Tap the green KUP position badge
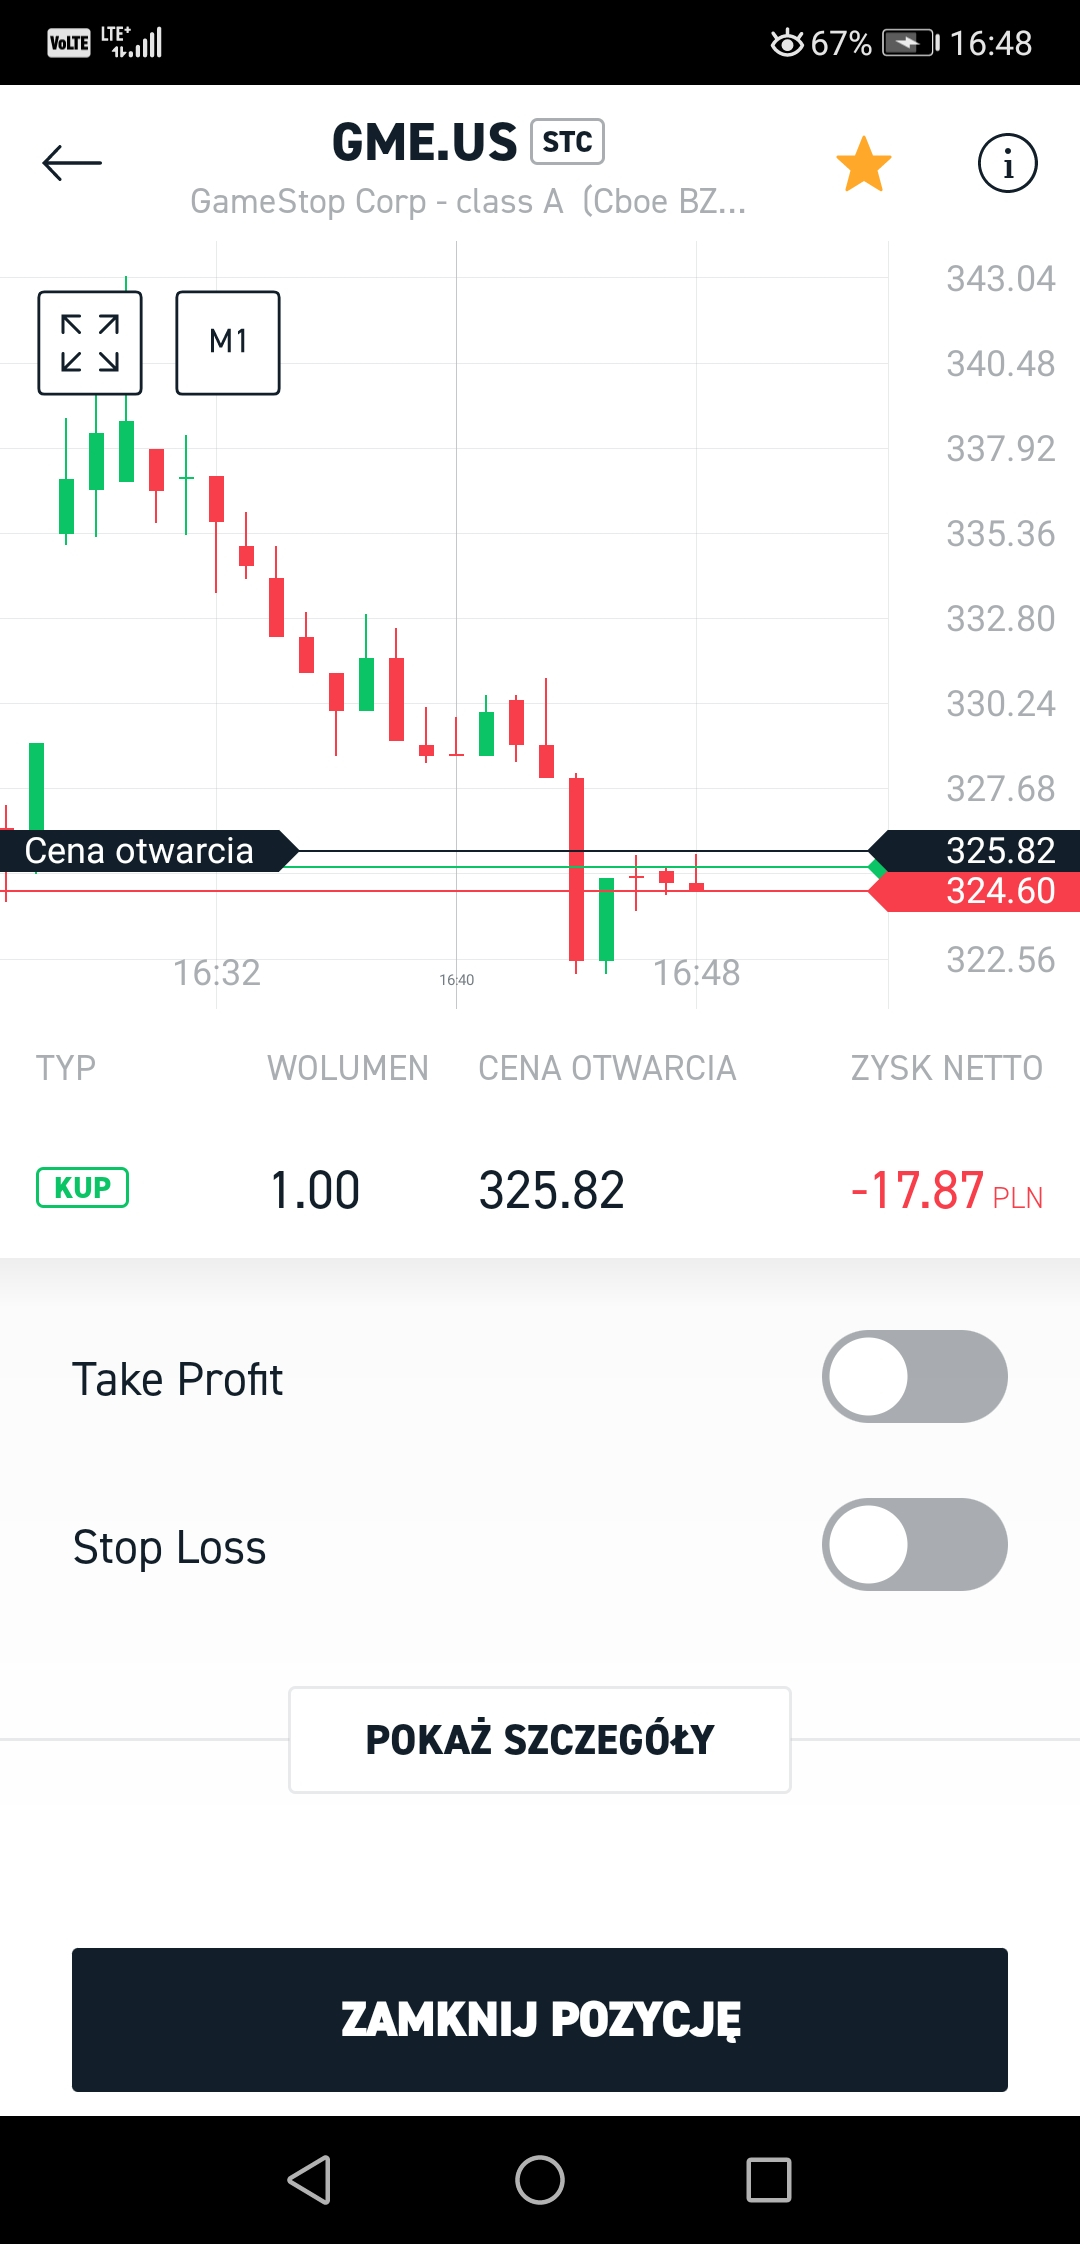 (x=82, y=1188)
